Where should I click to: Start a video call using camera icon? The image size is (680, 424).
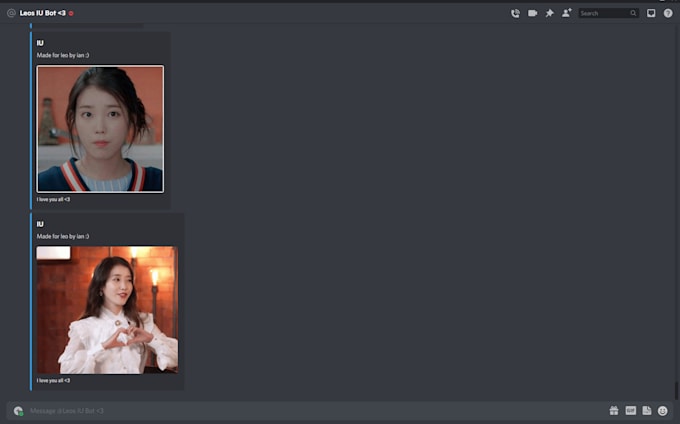pos(532,13)
